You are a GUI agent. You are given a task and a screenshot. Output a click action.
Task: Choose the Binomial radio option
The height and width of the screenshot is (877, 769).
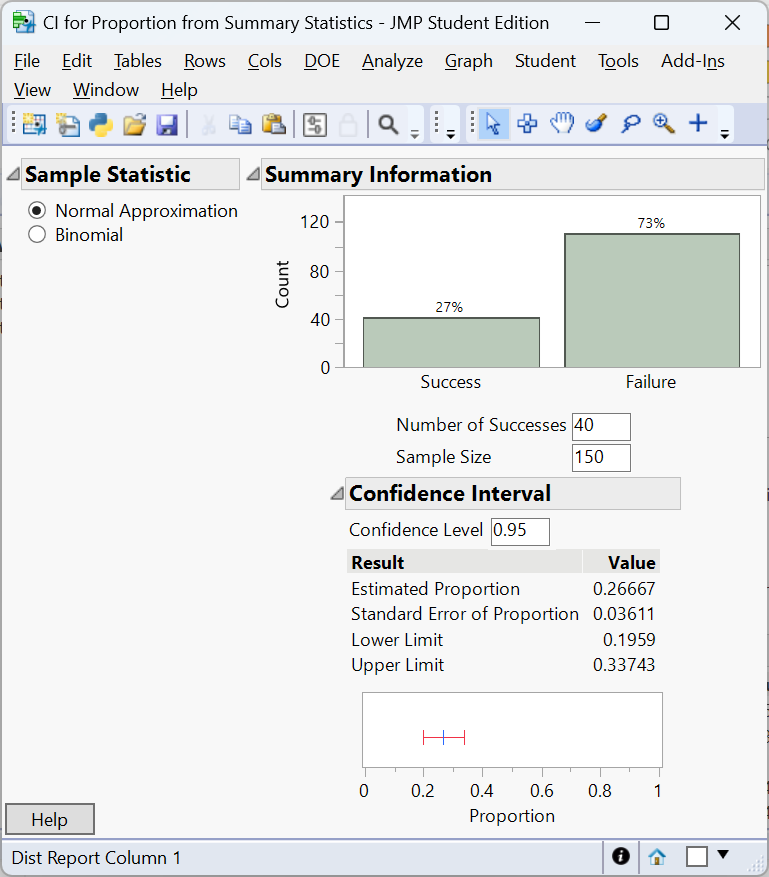point(38,235)
